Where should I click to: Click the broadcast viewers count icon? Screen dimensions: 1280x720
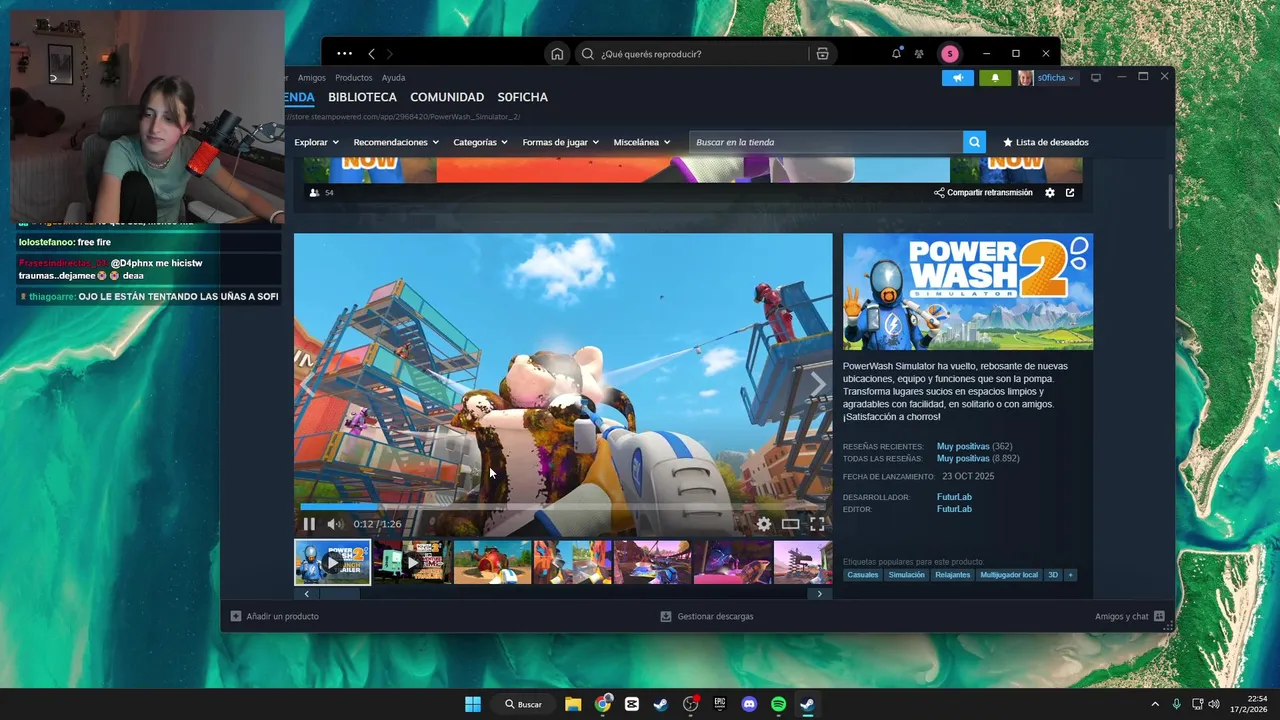315,193
